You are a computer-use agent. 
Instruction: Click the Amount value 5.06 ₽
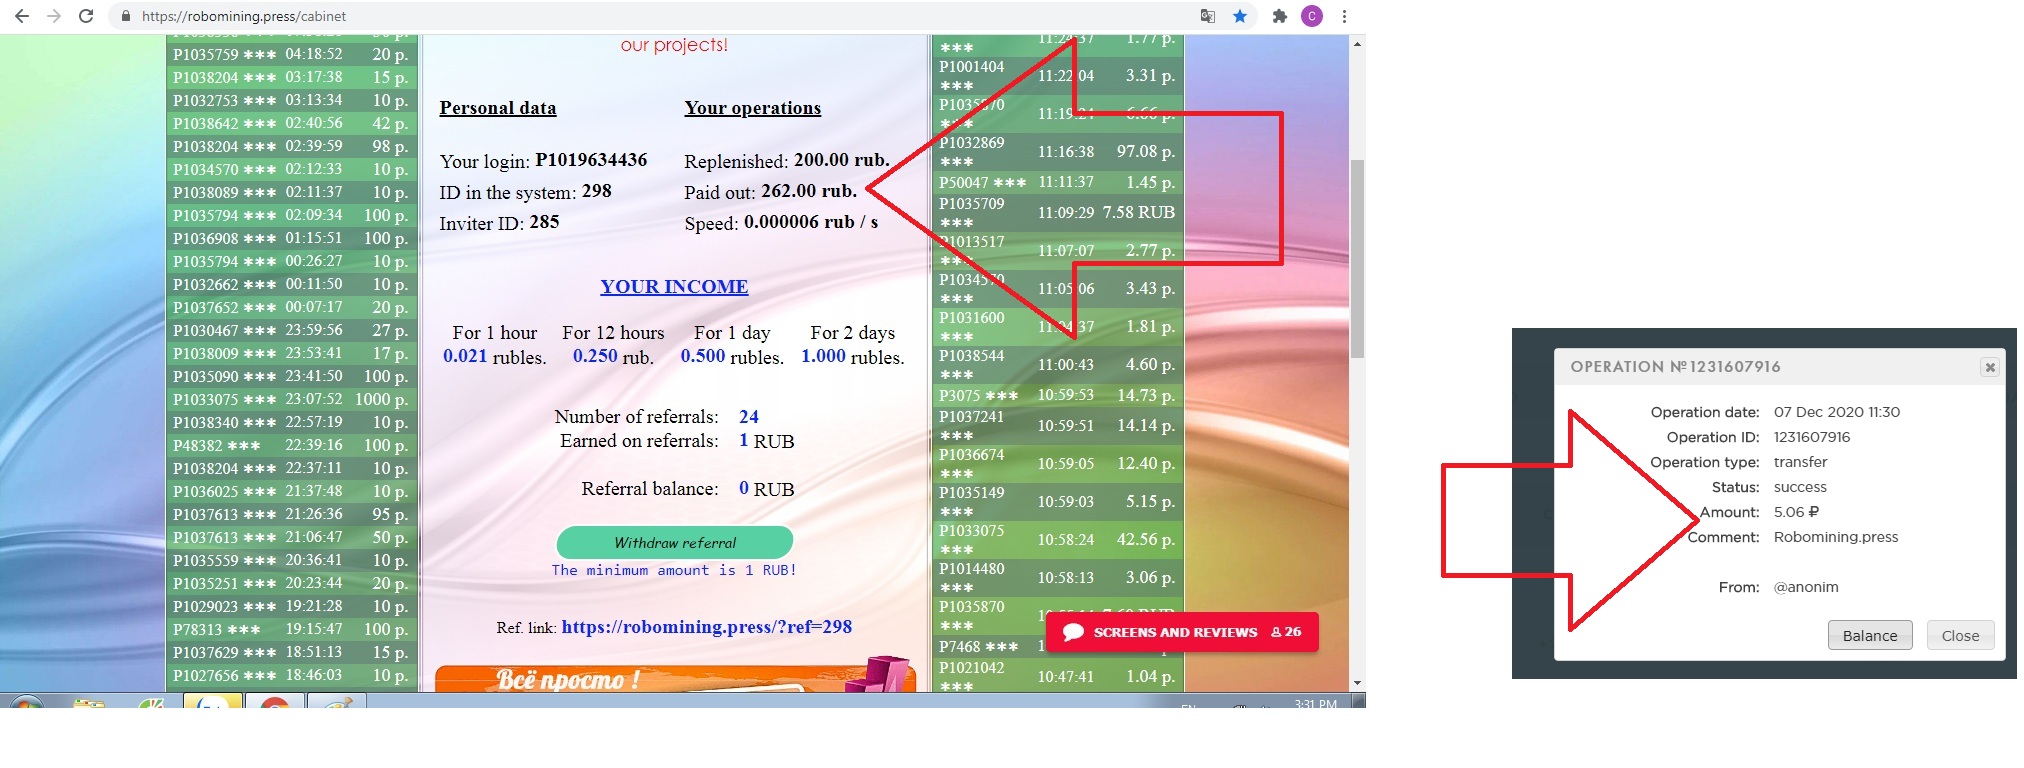click(1796, 512)
